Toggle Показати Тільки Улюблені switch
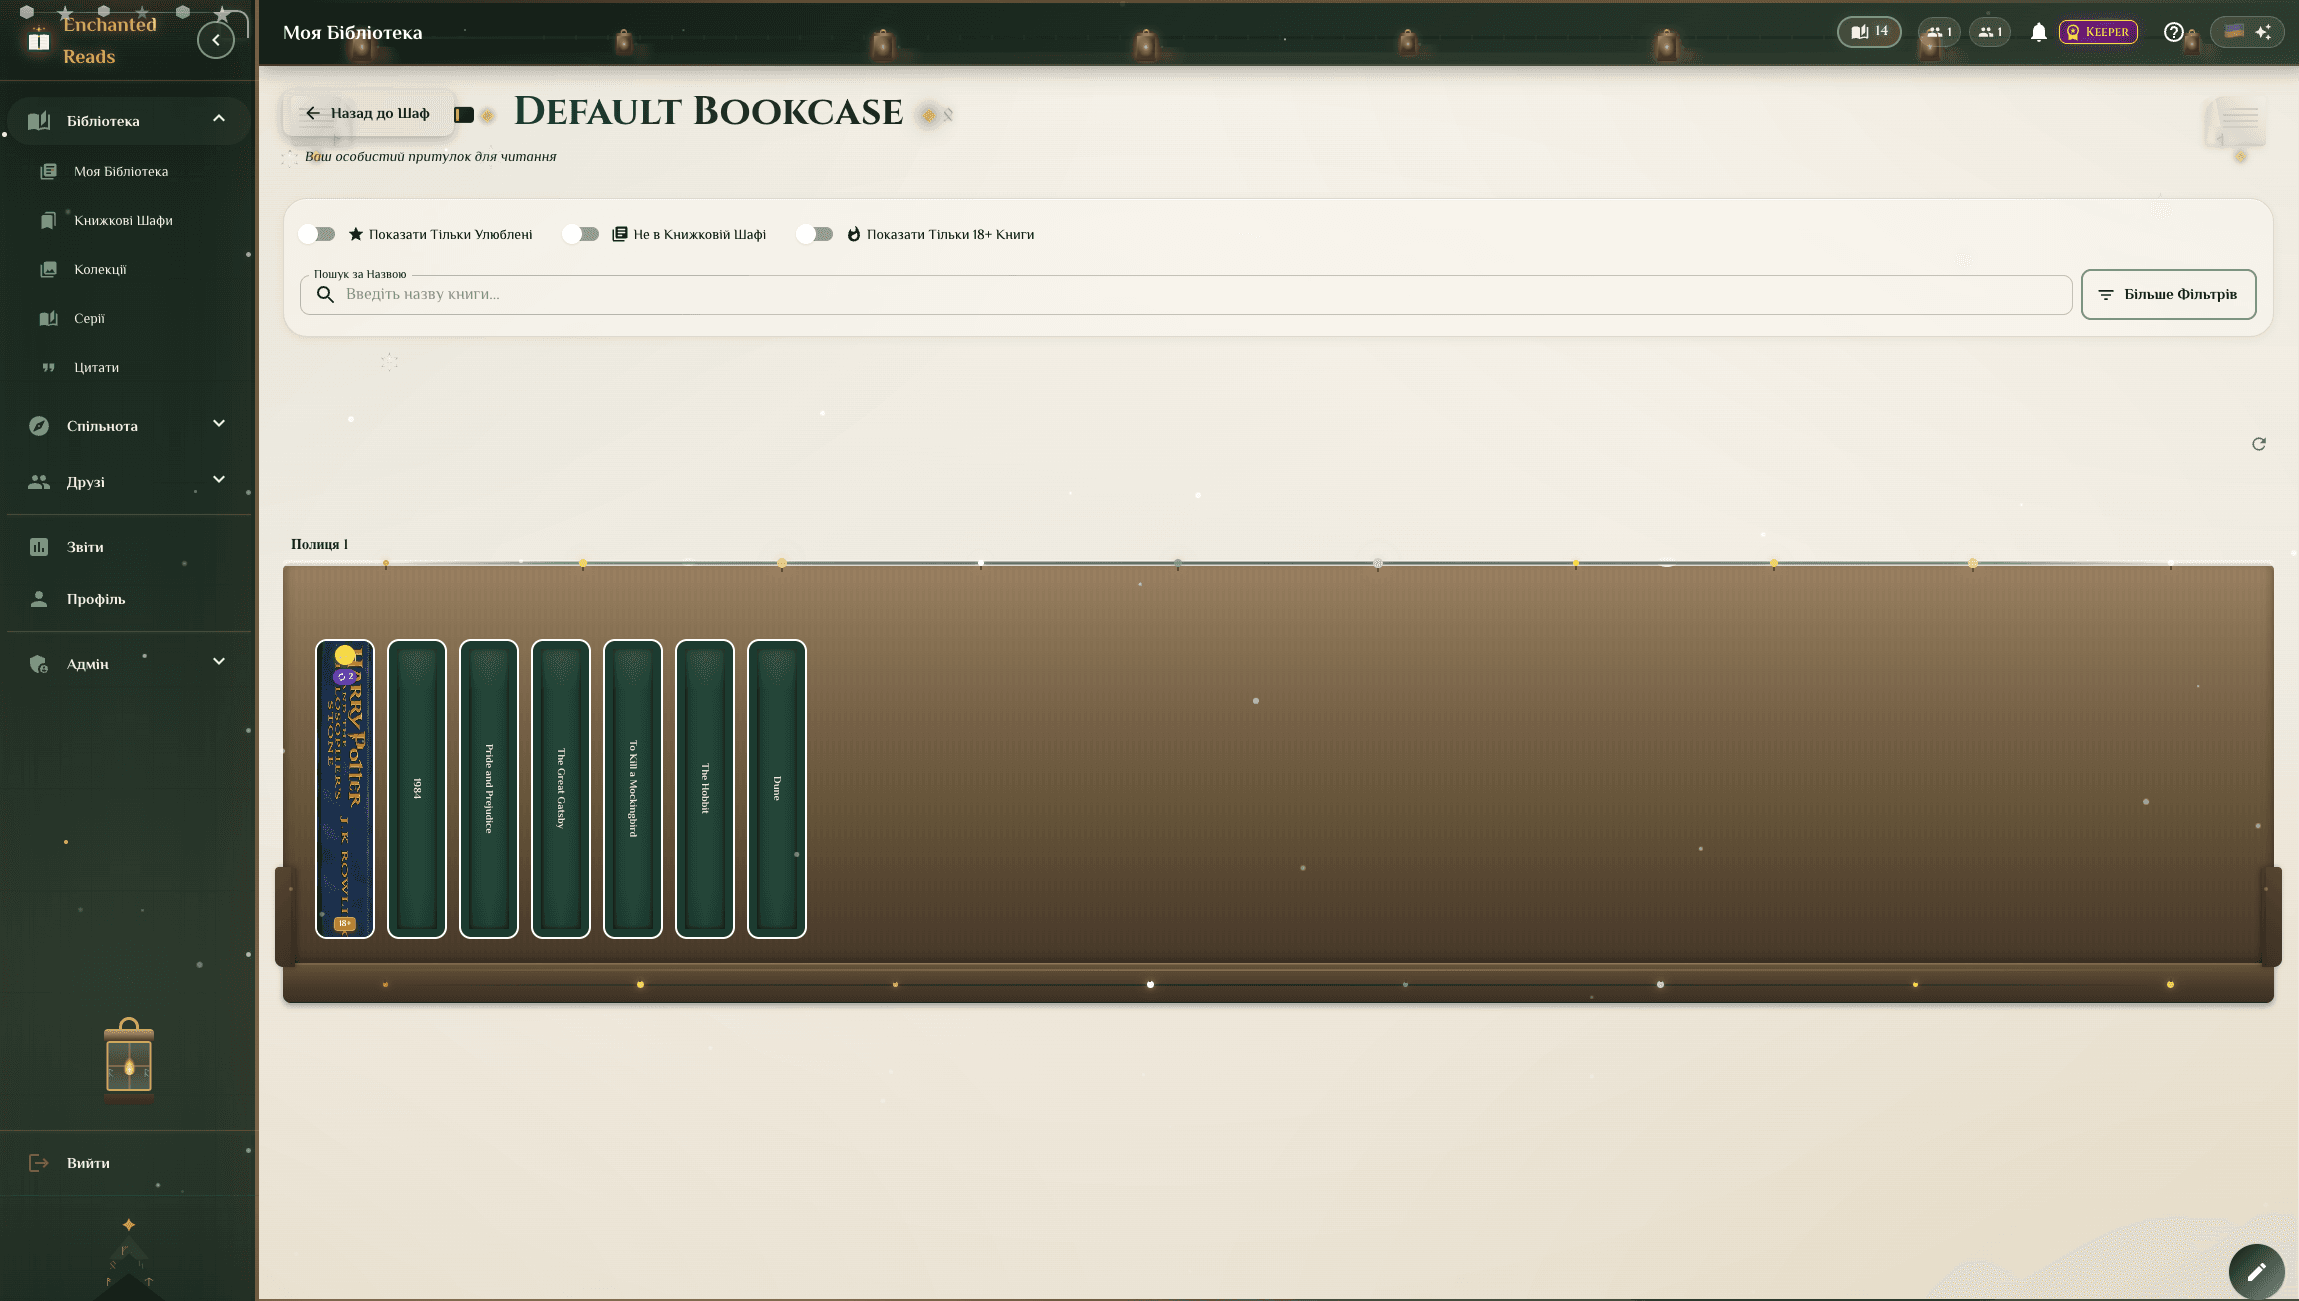 (318, 234)
